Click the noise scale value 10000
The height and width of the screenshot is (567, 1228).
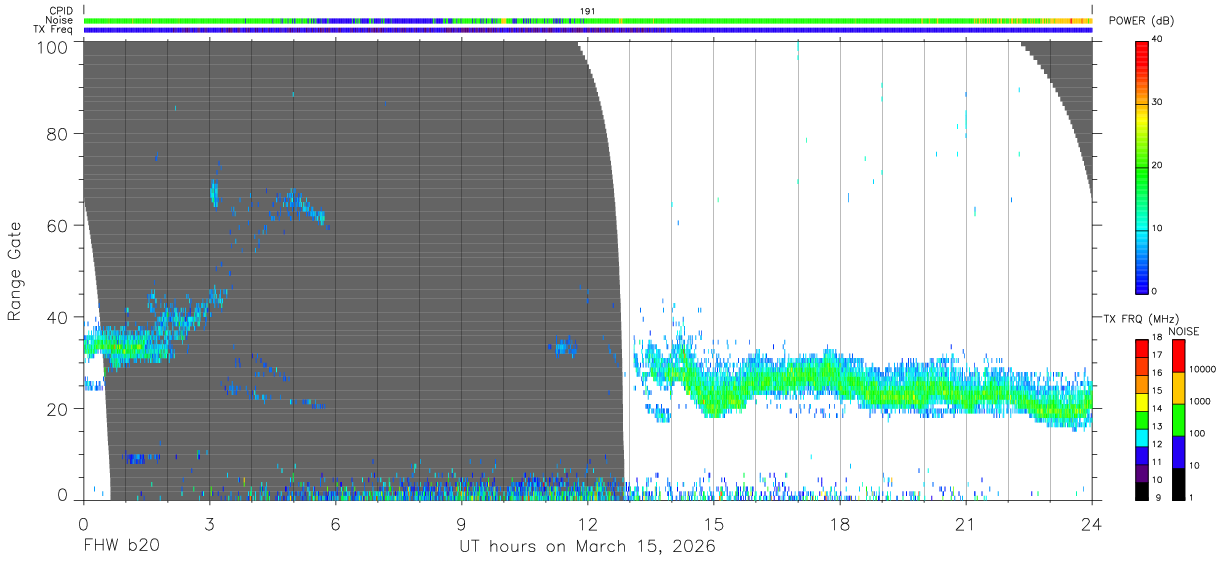pos(1201,369)
